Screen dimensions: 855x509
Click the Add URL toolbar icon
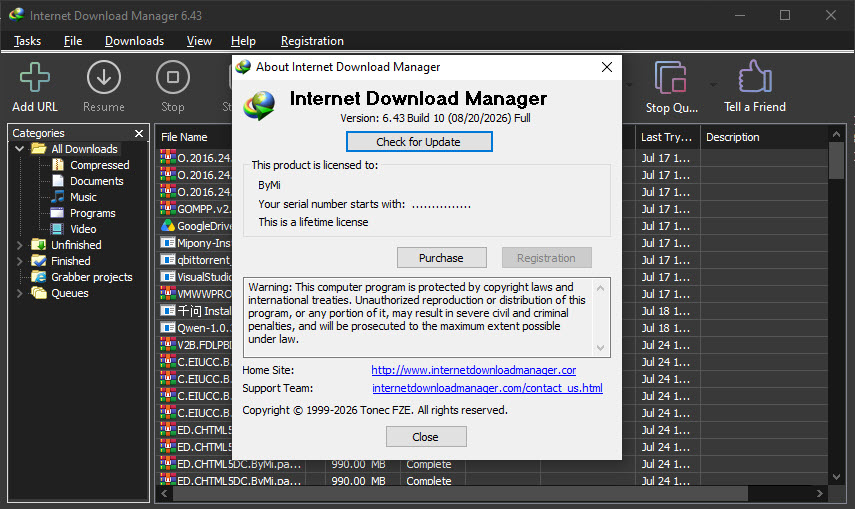tap(34, 77)
